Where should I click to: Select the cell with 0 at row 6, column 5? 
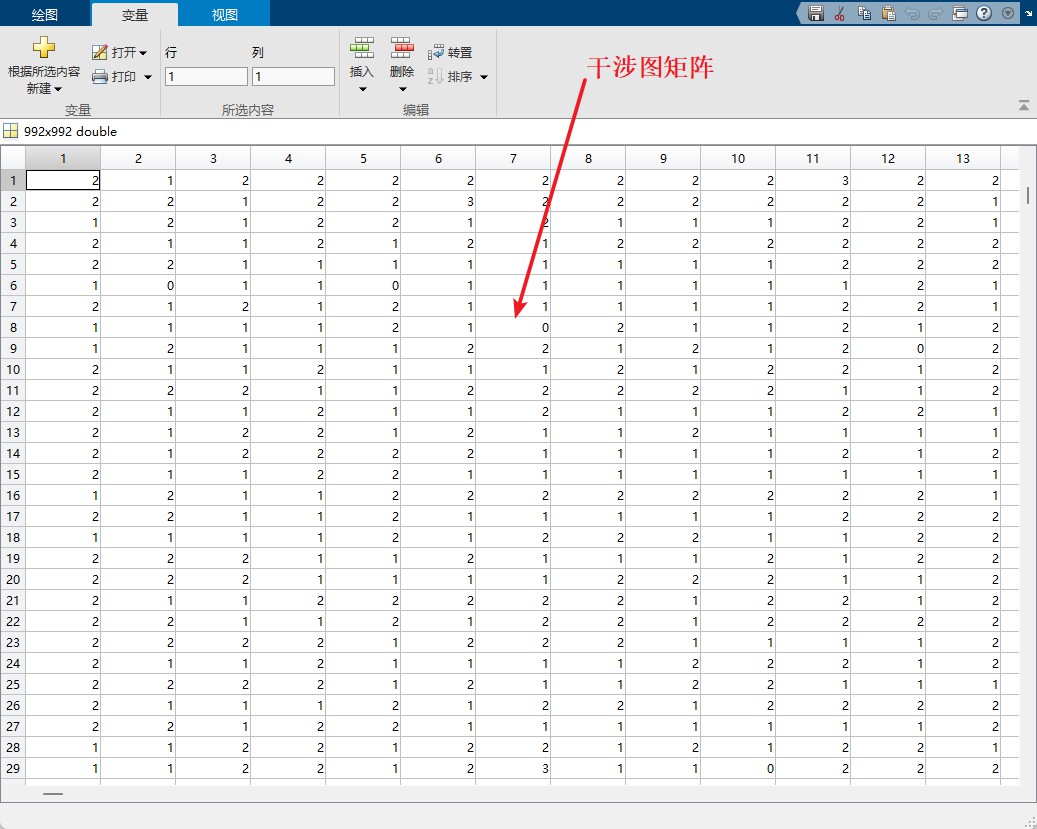(363, 286)
